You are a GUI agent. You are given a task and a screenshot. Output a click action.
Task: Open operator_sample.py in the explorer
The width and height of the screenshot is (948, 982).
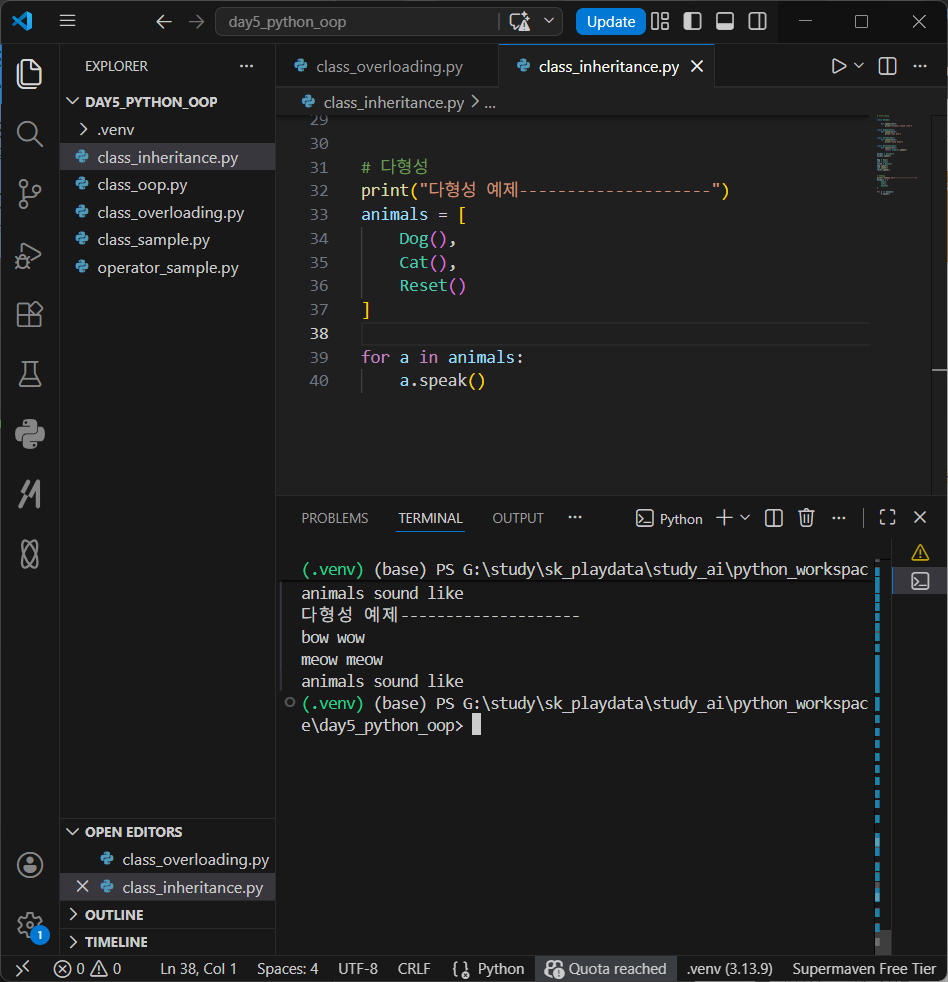coord(169,267)
